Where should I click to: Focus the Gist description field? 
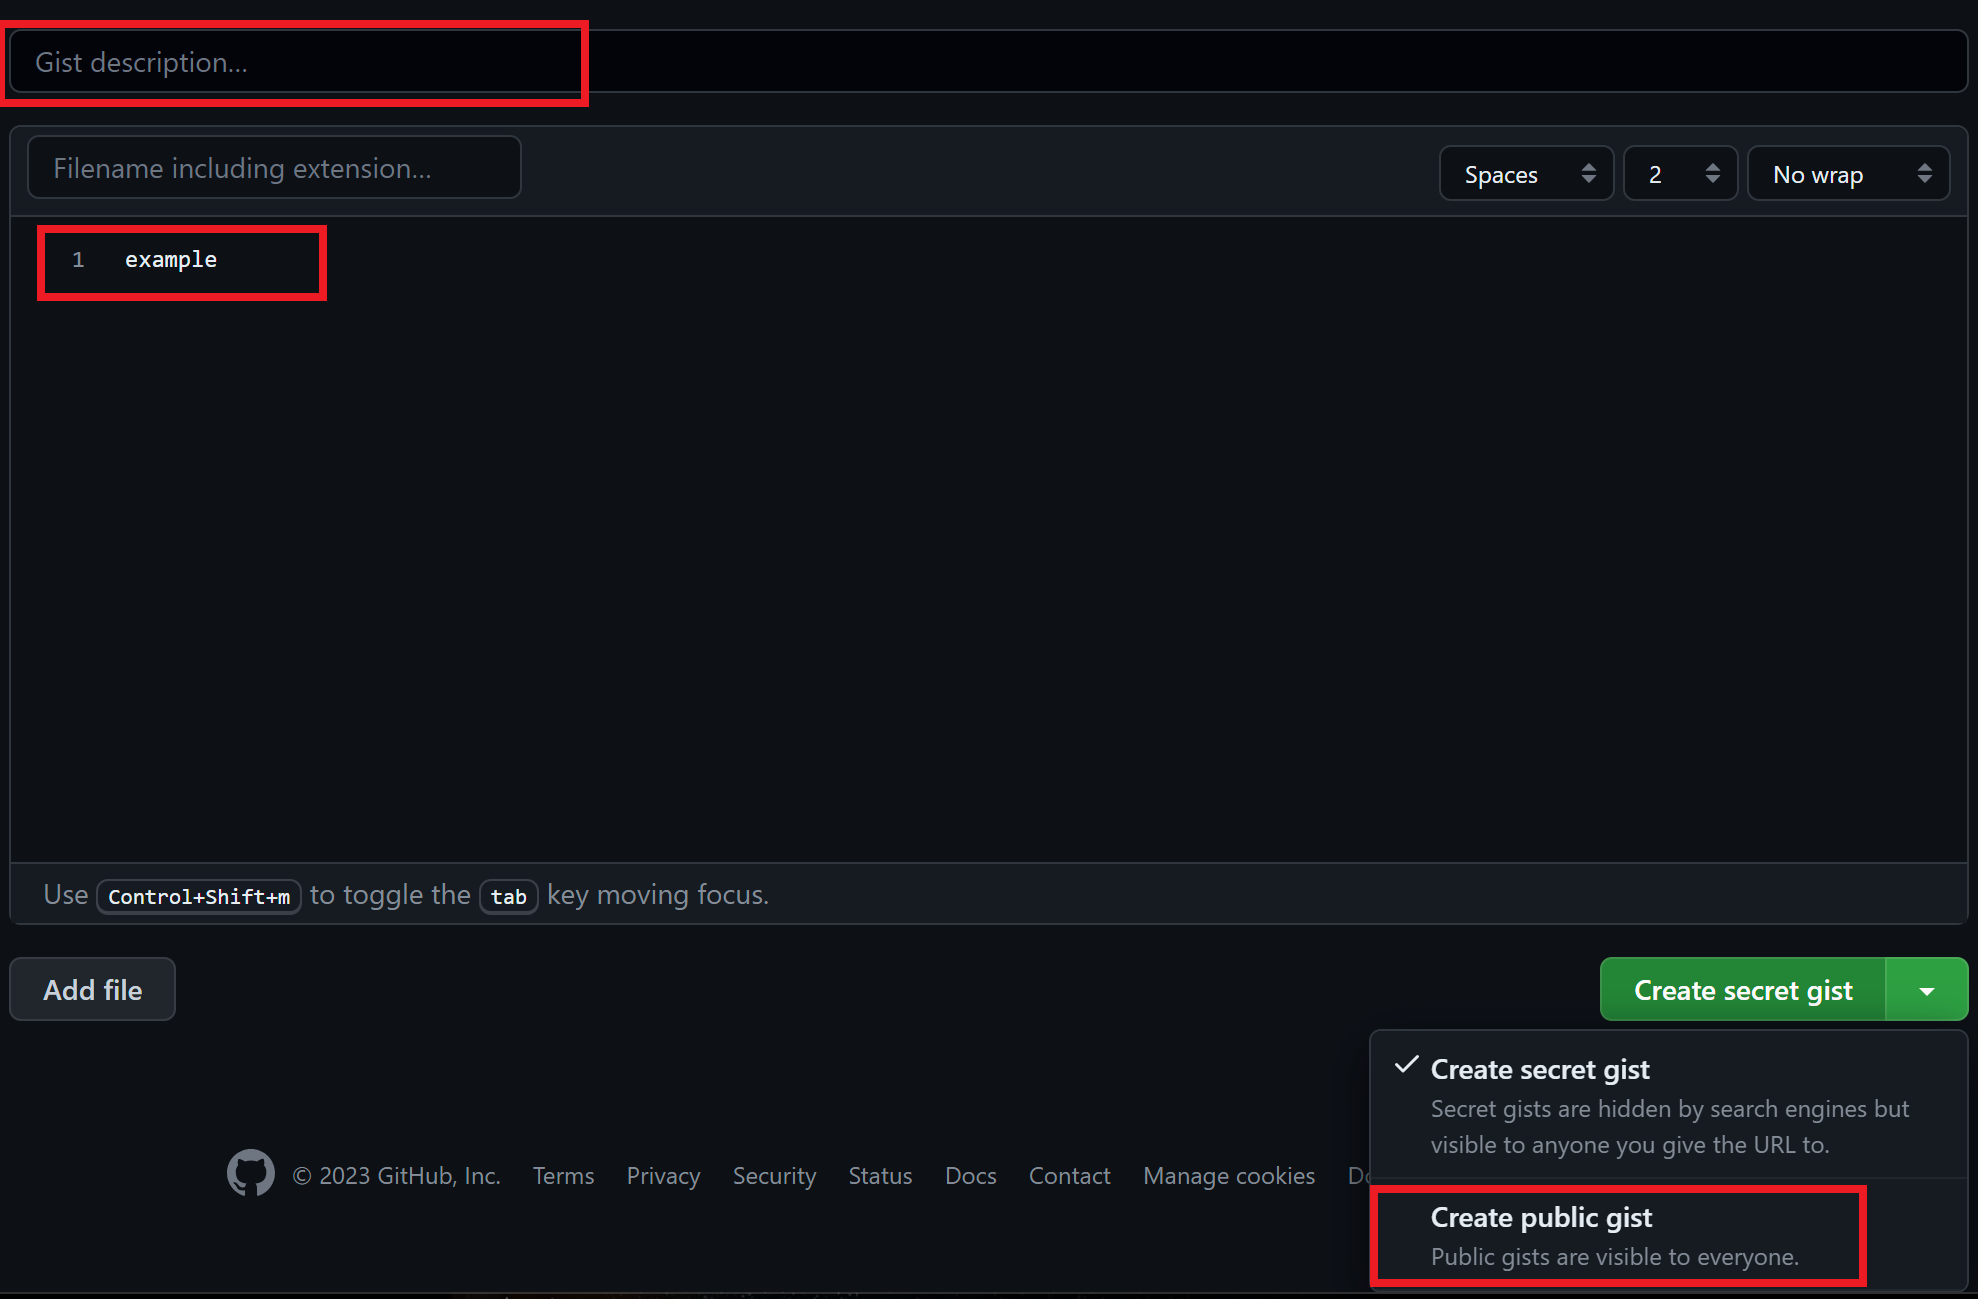coord(988,62)
